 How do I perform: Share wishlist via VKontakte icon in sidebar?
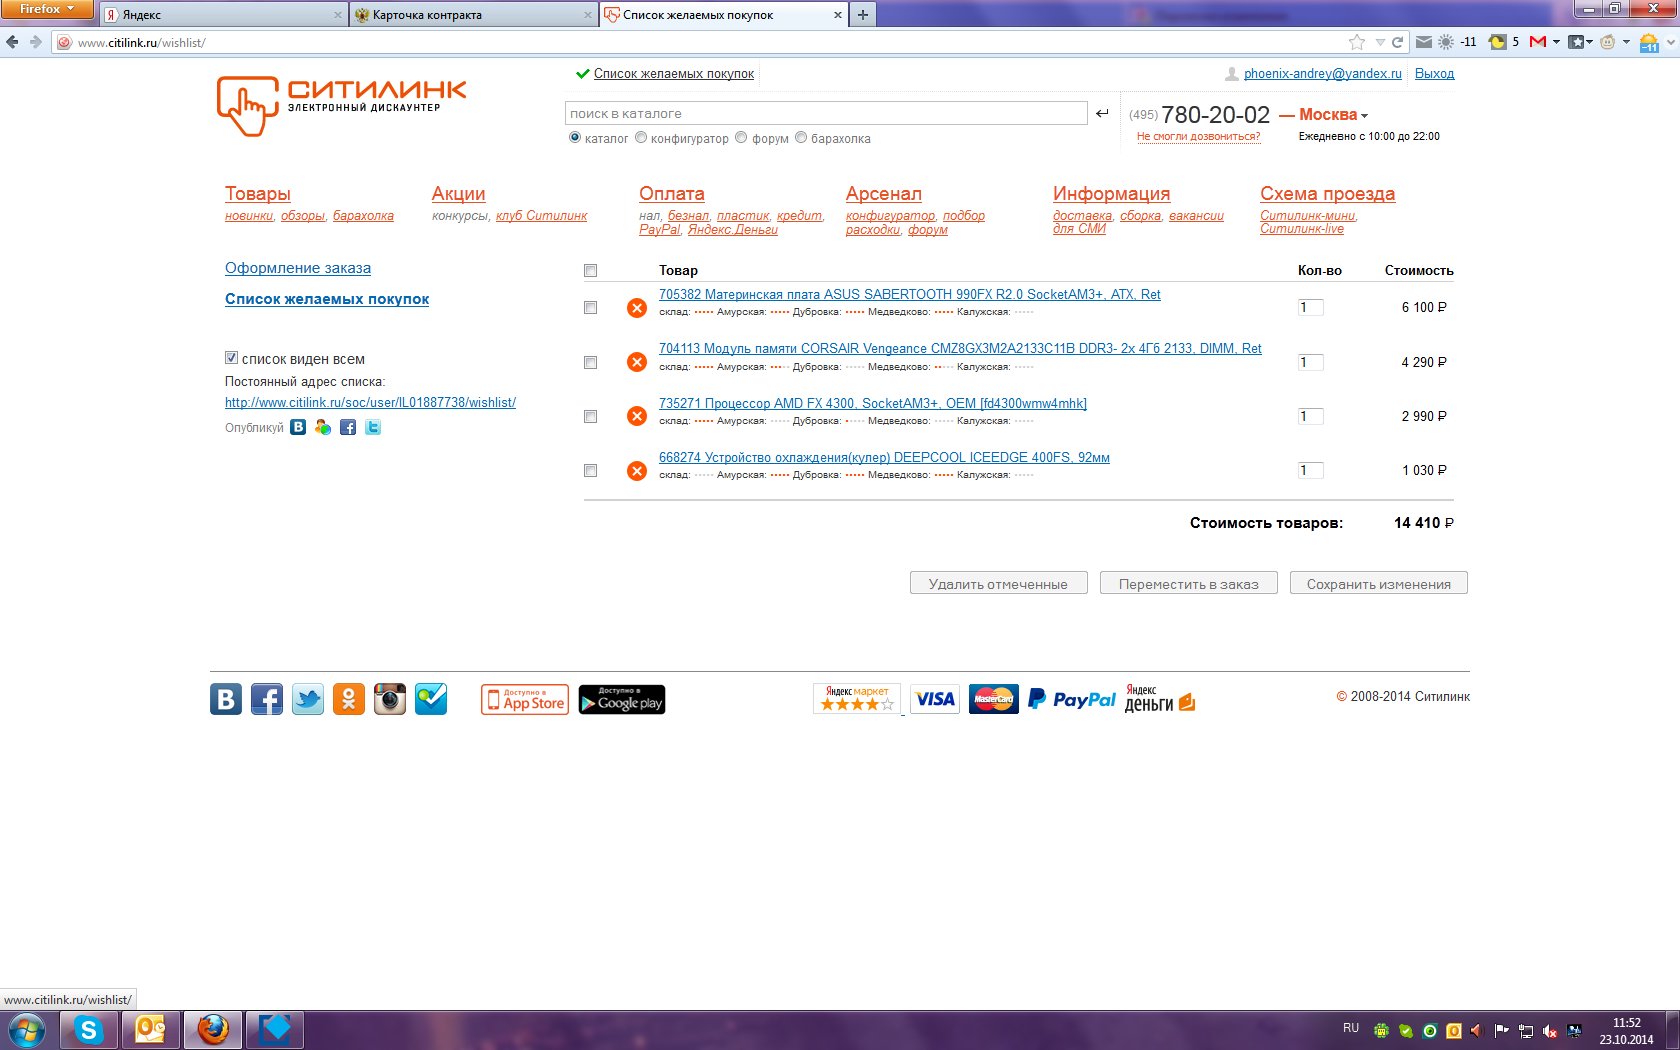coord(298,427)
